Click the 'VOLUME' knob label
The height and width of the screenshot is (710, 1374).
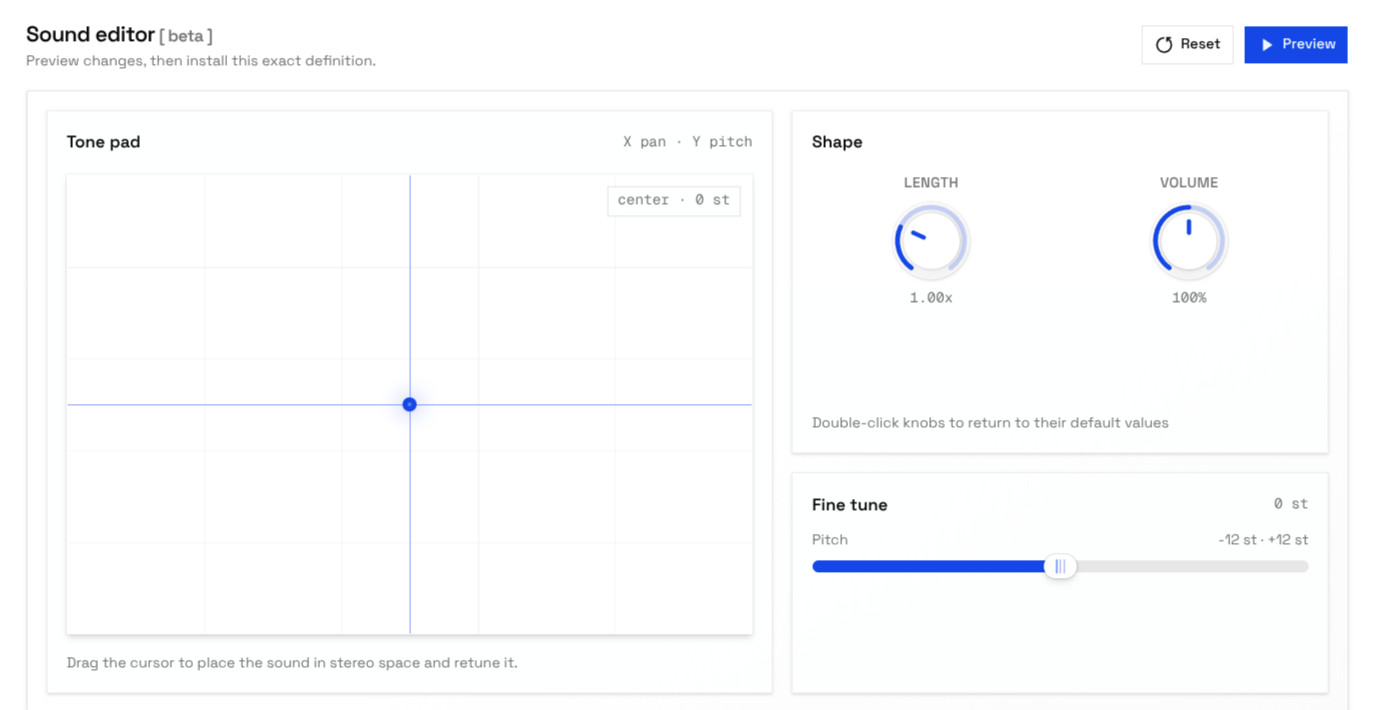[1189, 183]
